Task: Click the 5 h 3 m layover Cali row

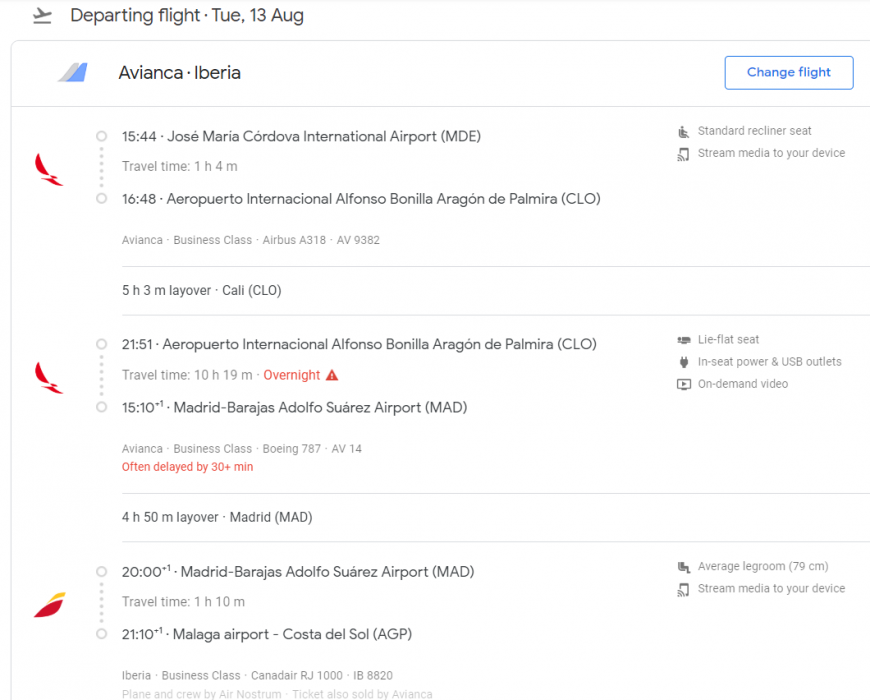Action: 201,291
